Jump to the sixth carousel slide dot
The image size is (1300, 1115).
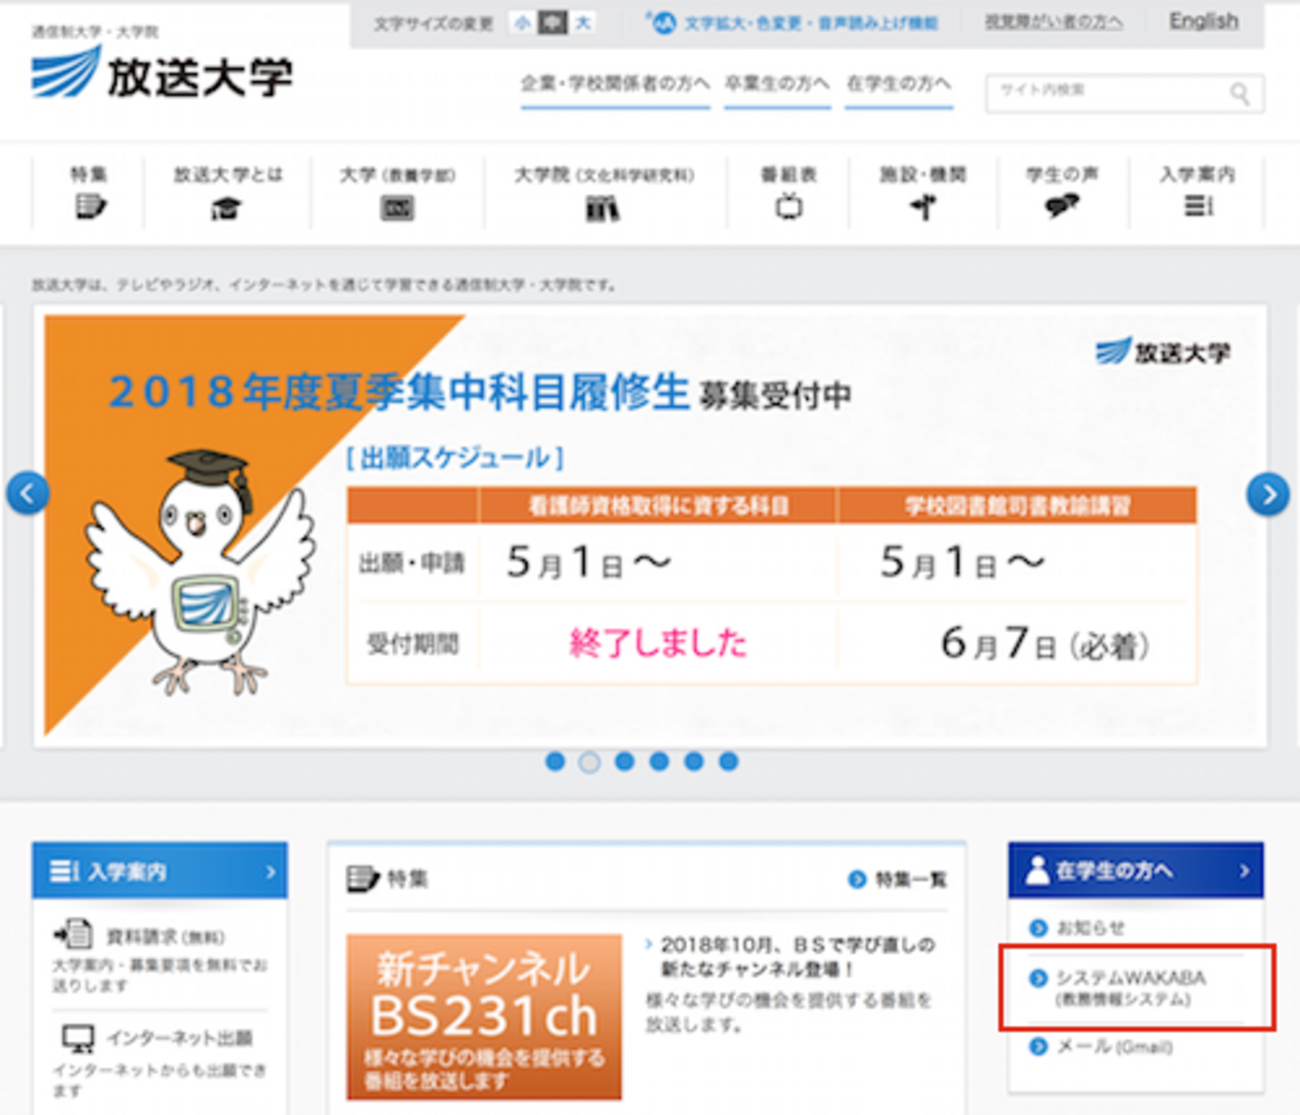click(x=729, y=762)
